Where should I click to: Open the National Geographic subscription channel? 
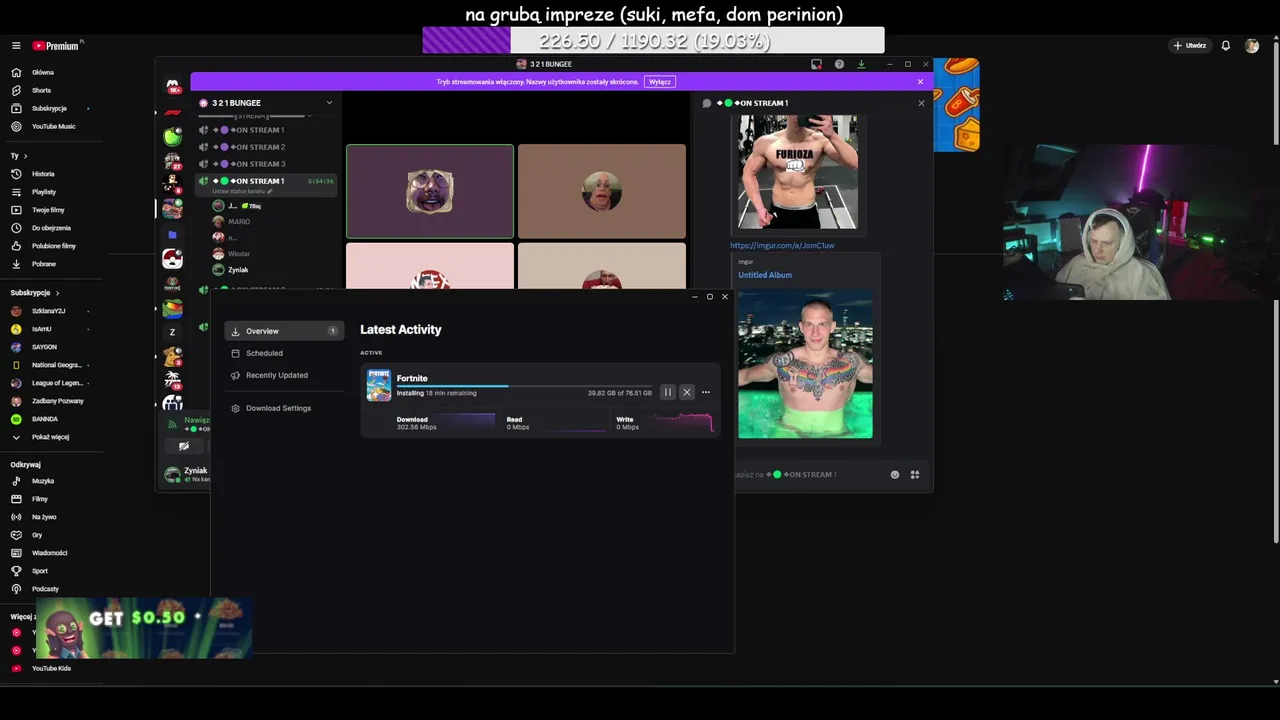point(56,365)
